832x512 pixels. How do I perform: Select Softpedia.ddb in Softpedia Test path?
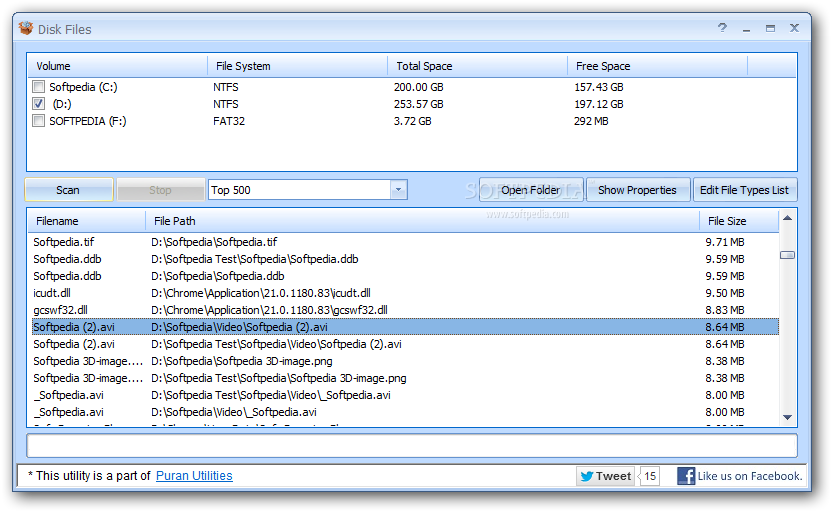[403, 259]
